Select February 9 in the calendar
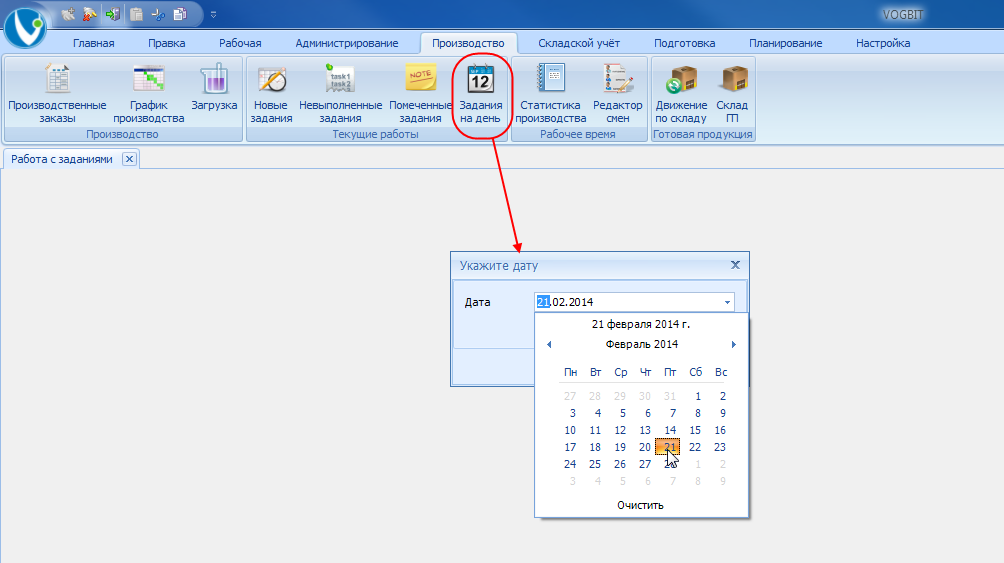This screenshot has width=1004, height=563. [723, 413]
